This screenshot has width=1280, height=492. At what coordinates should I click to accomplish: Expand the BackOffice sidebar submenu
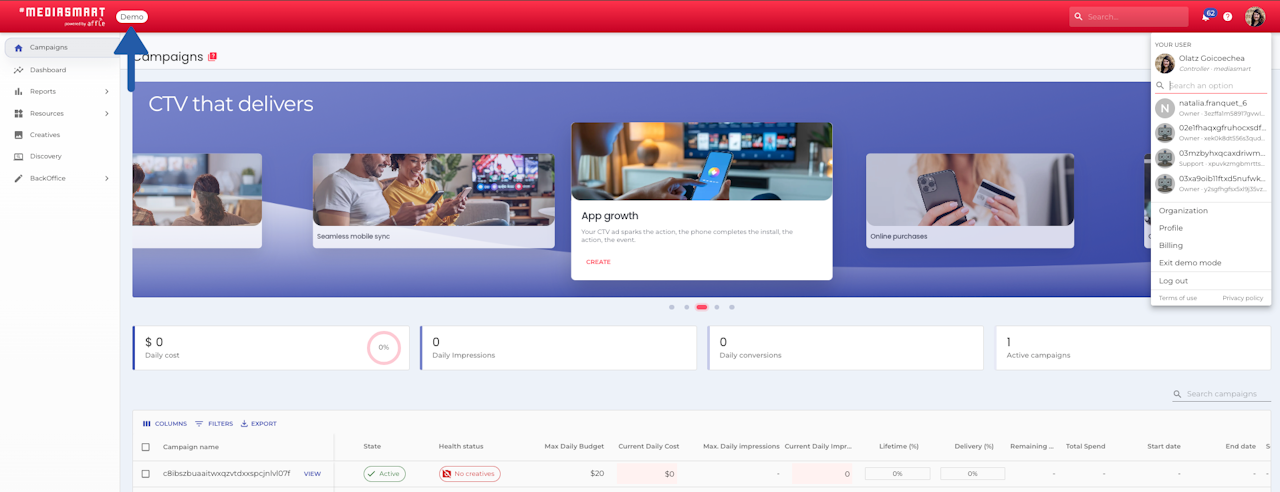pyautogui.click(x=107, y=178)
